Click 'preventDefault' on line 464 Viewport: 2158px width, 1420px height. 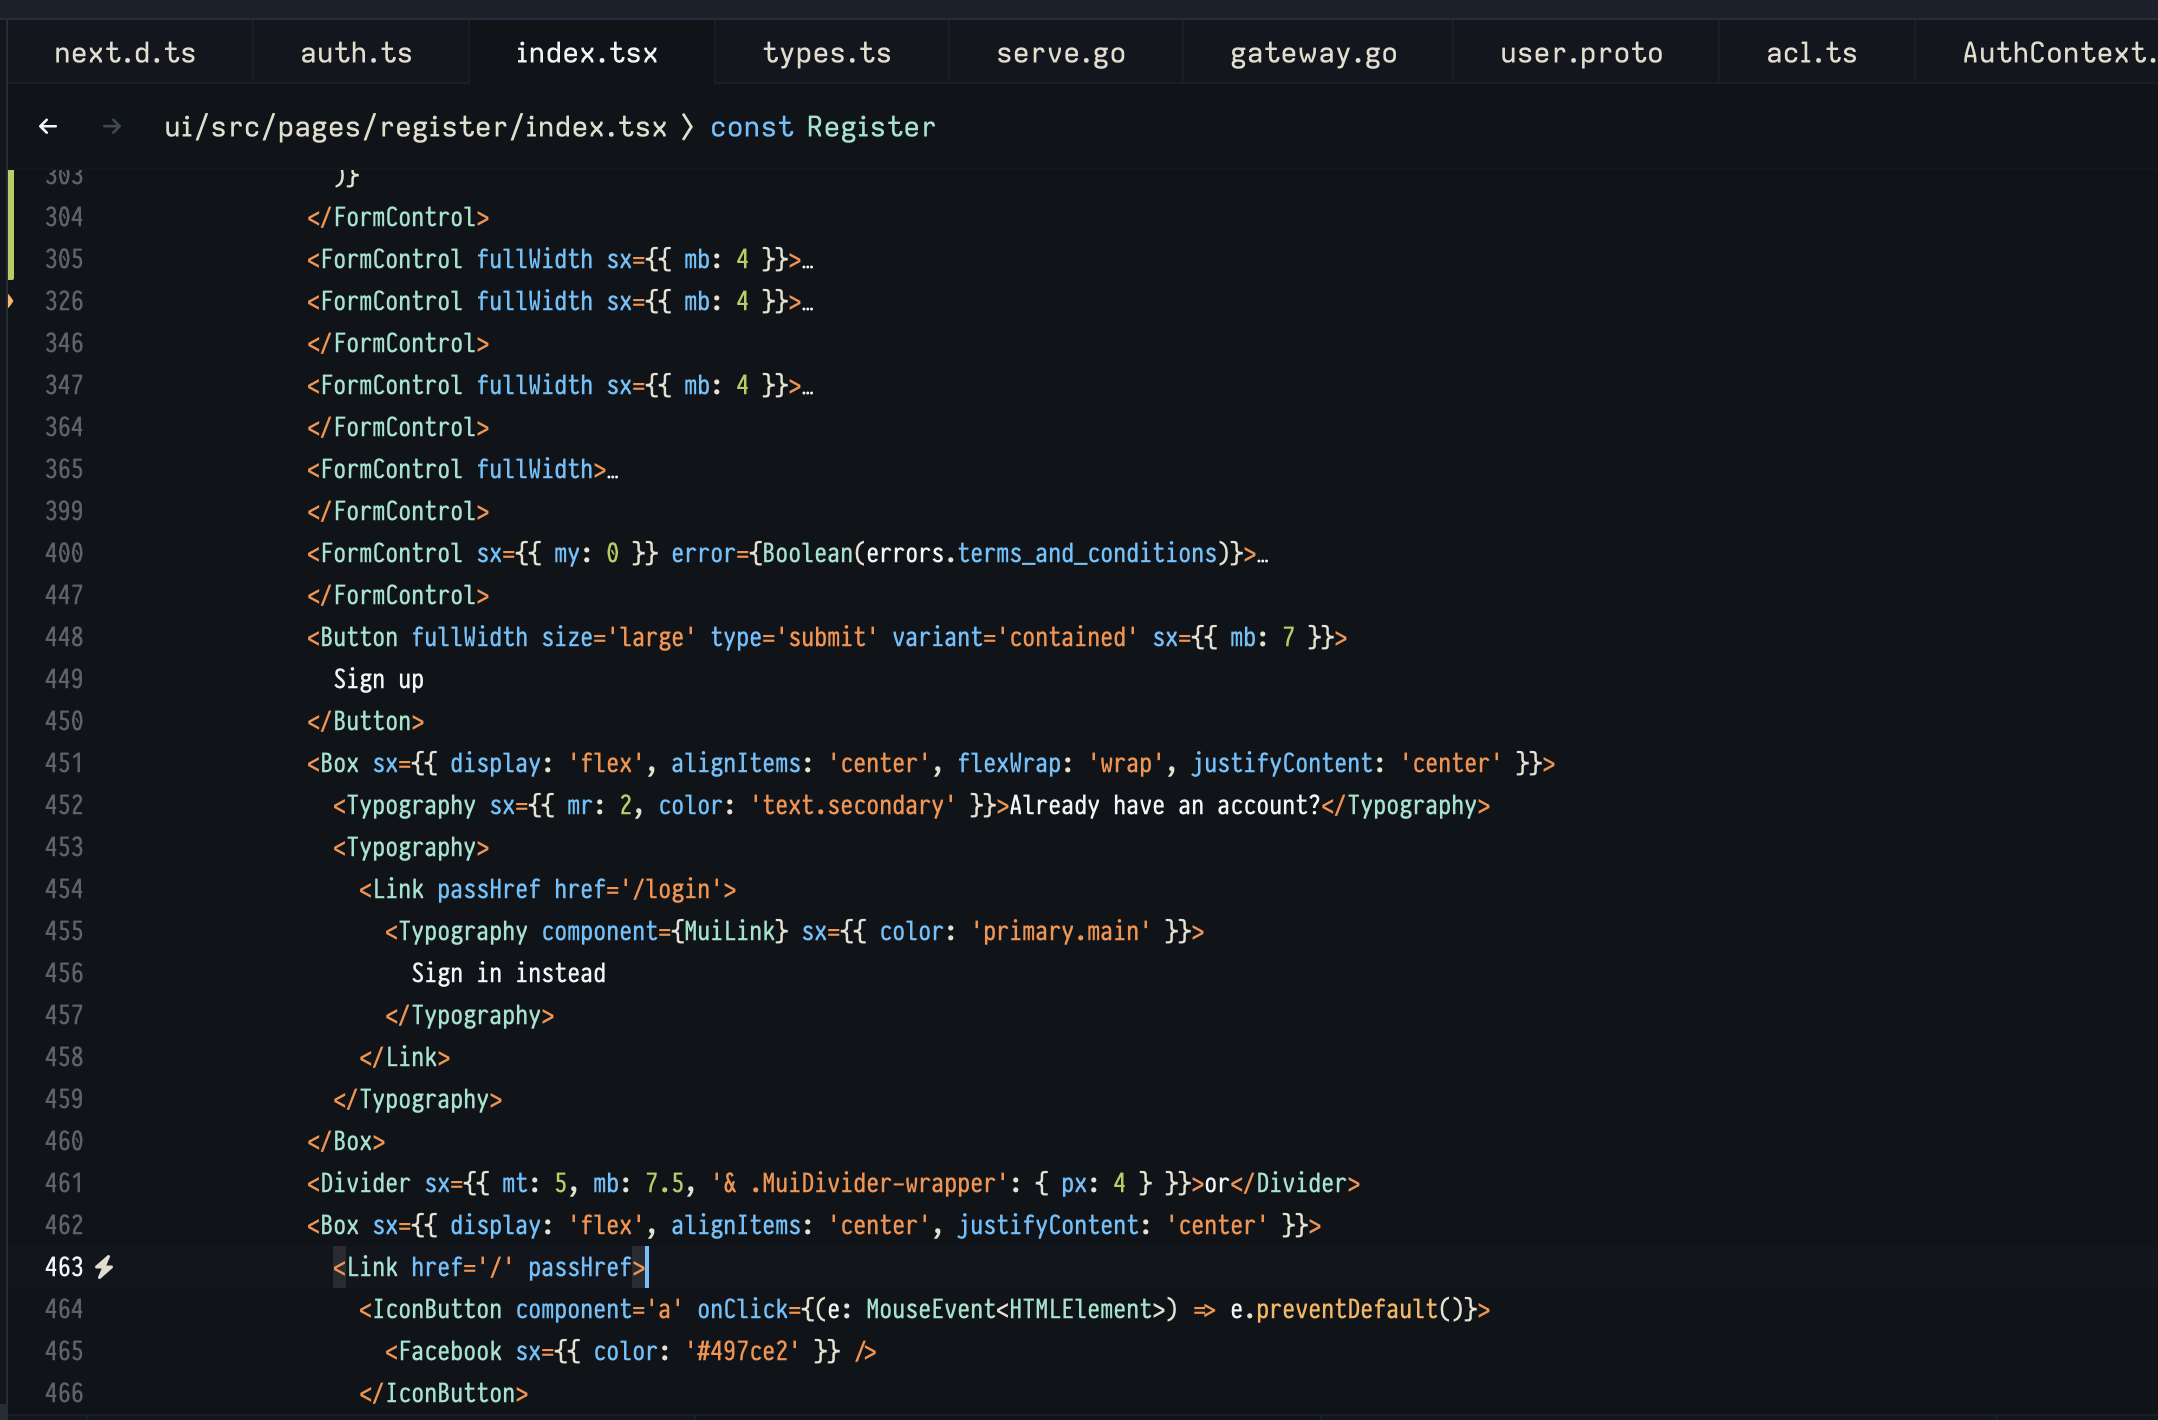tap(1347, 1310)
